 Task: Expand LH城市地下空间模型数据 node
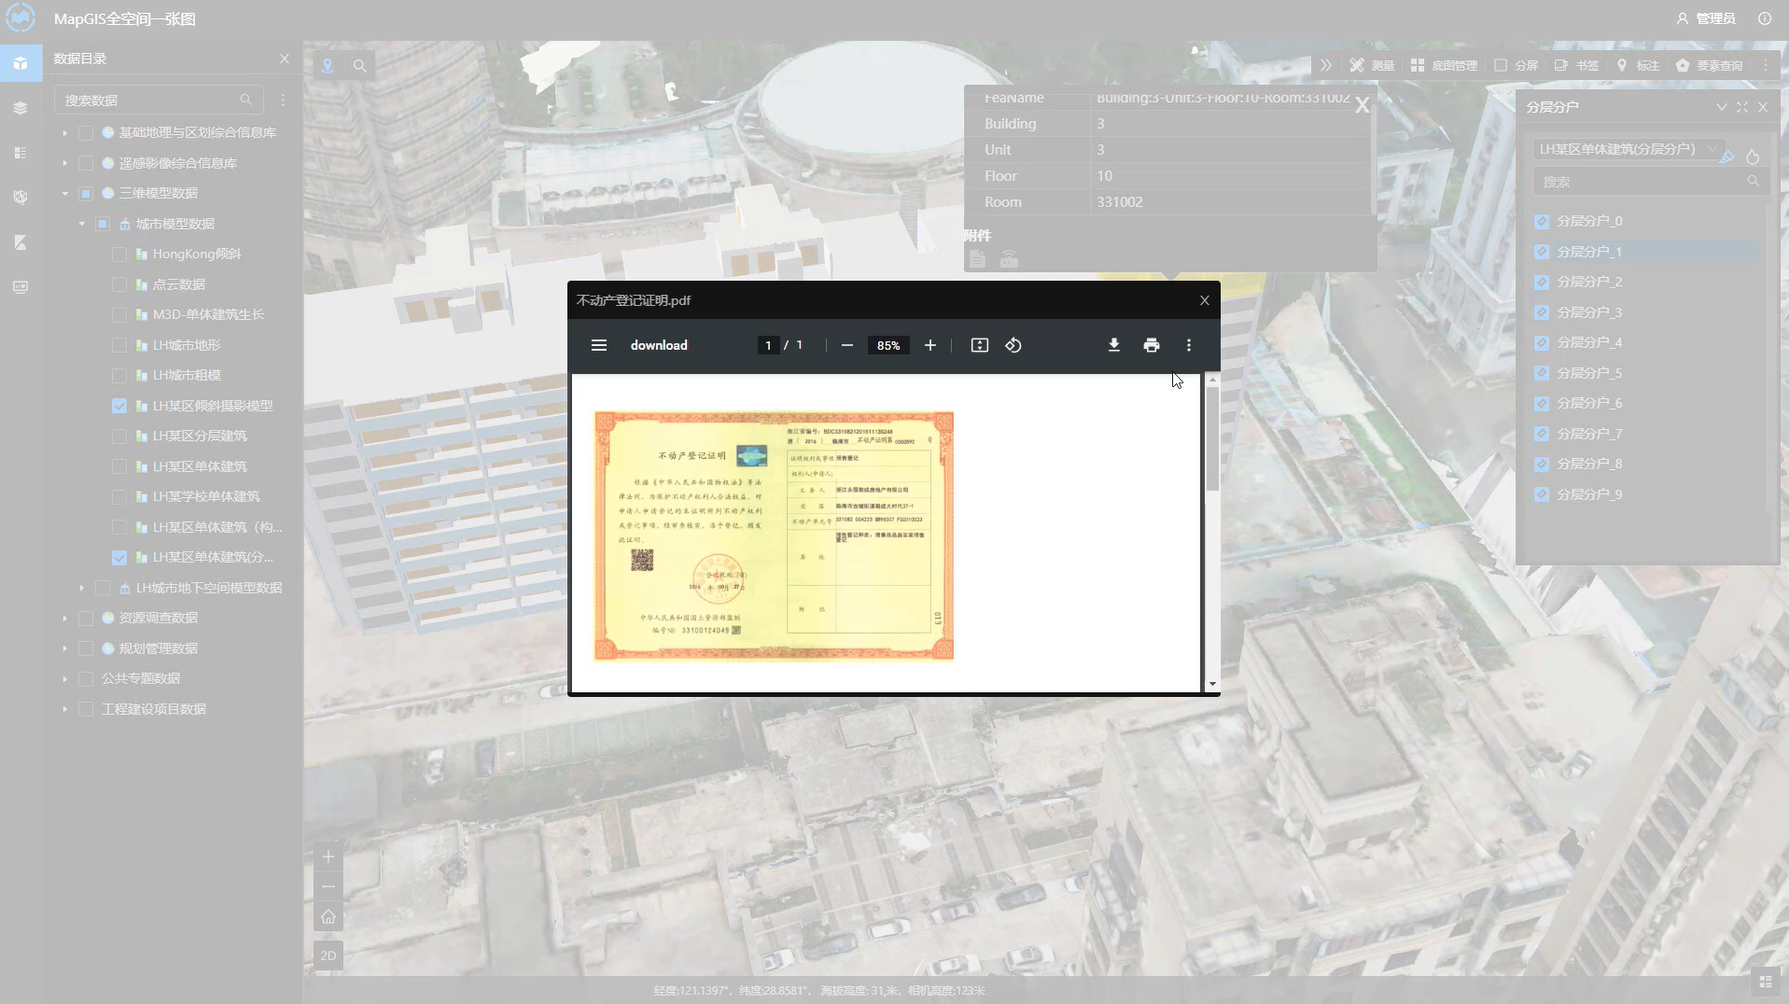tap(82, 588)
